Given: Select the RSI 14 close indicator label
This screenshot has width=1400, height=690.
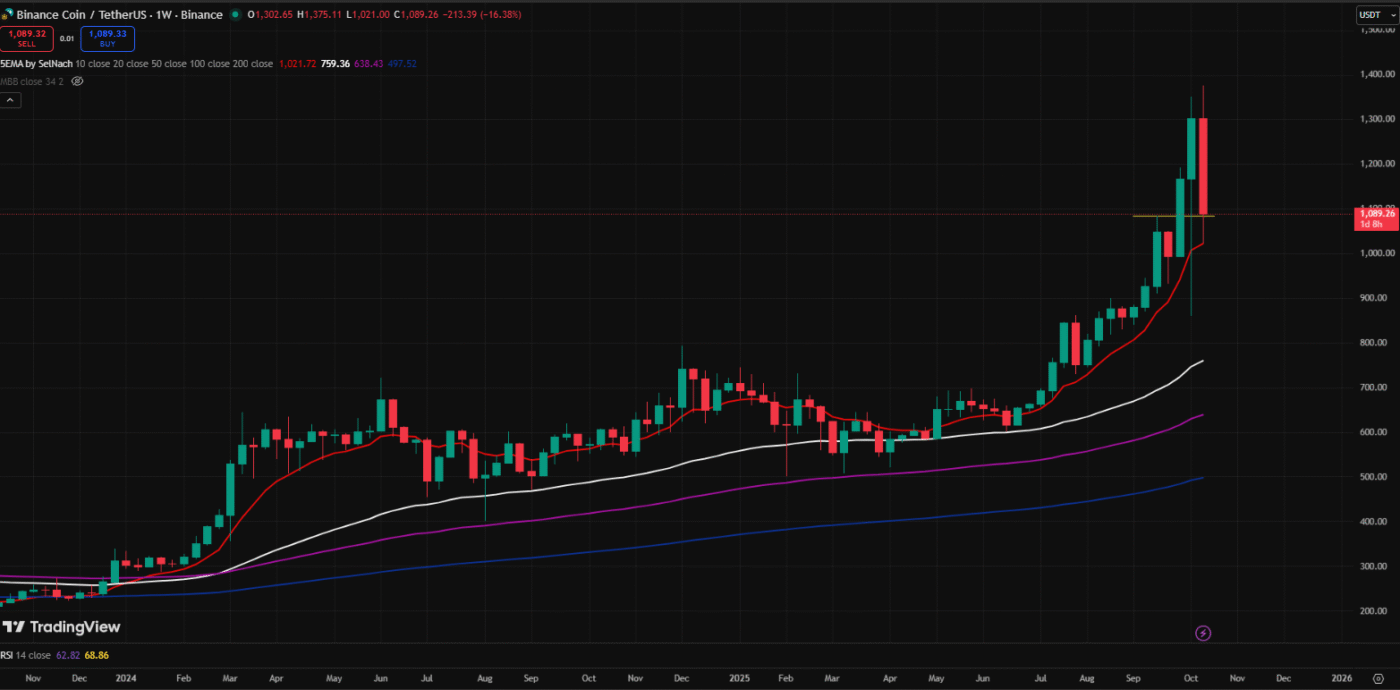Looking at the screenshot, I should click(x=25, y=655).
